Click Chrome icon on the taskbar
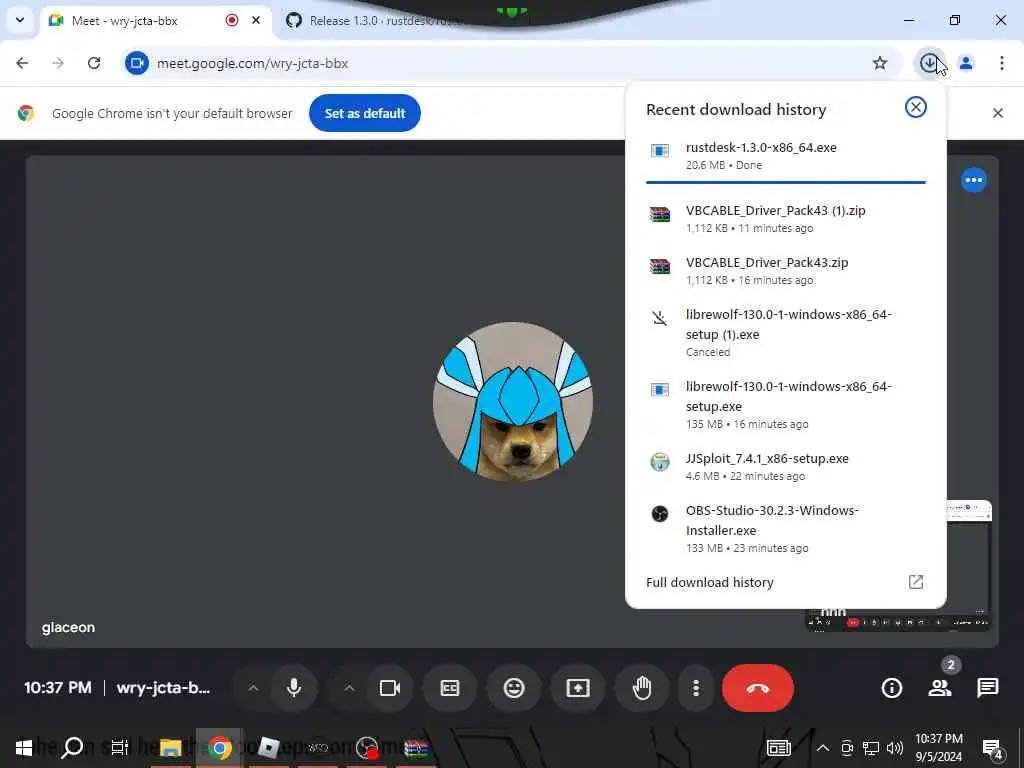The width and height of the screenshot is (1024, 768). coord(220,748)
